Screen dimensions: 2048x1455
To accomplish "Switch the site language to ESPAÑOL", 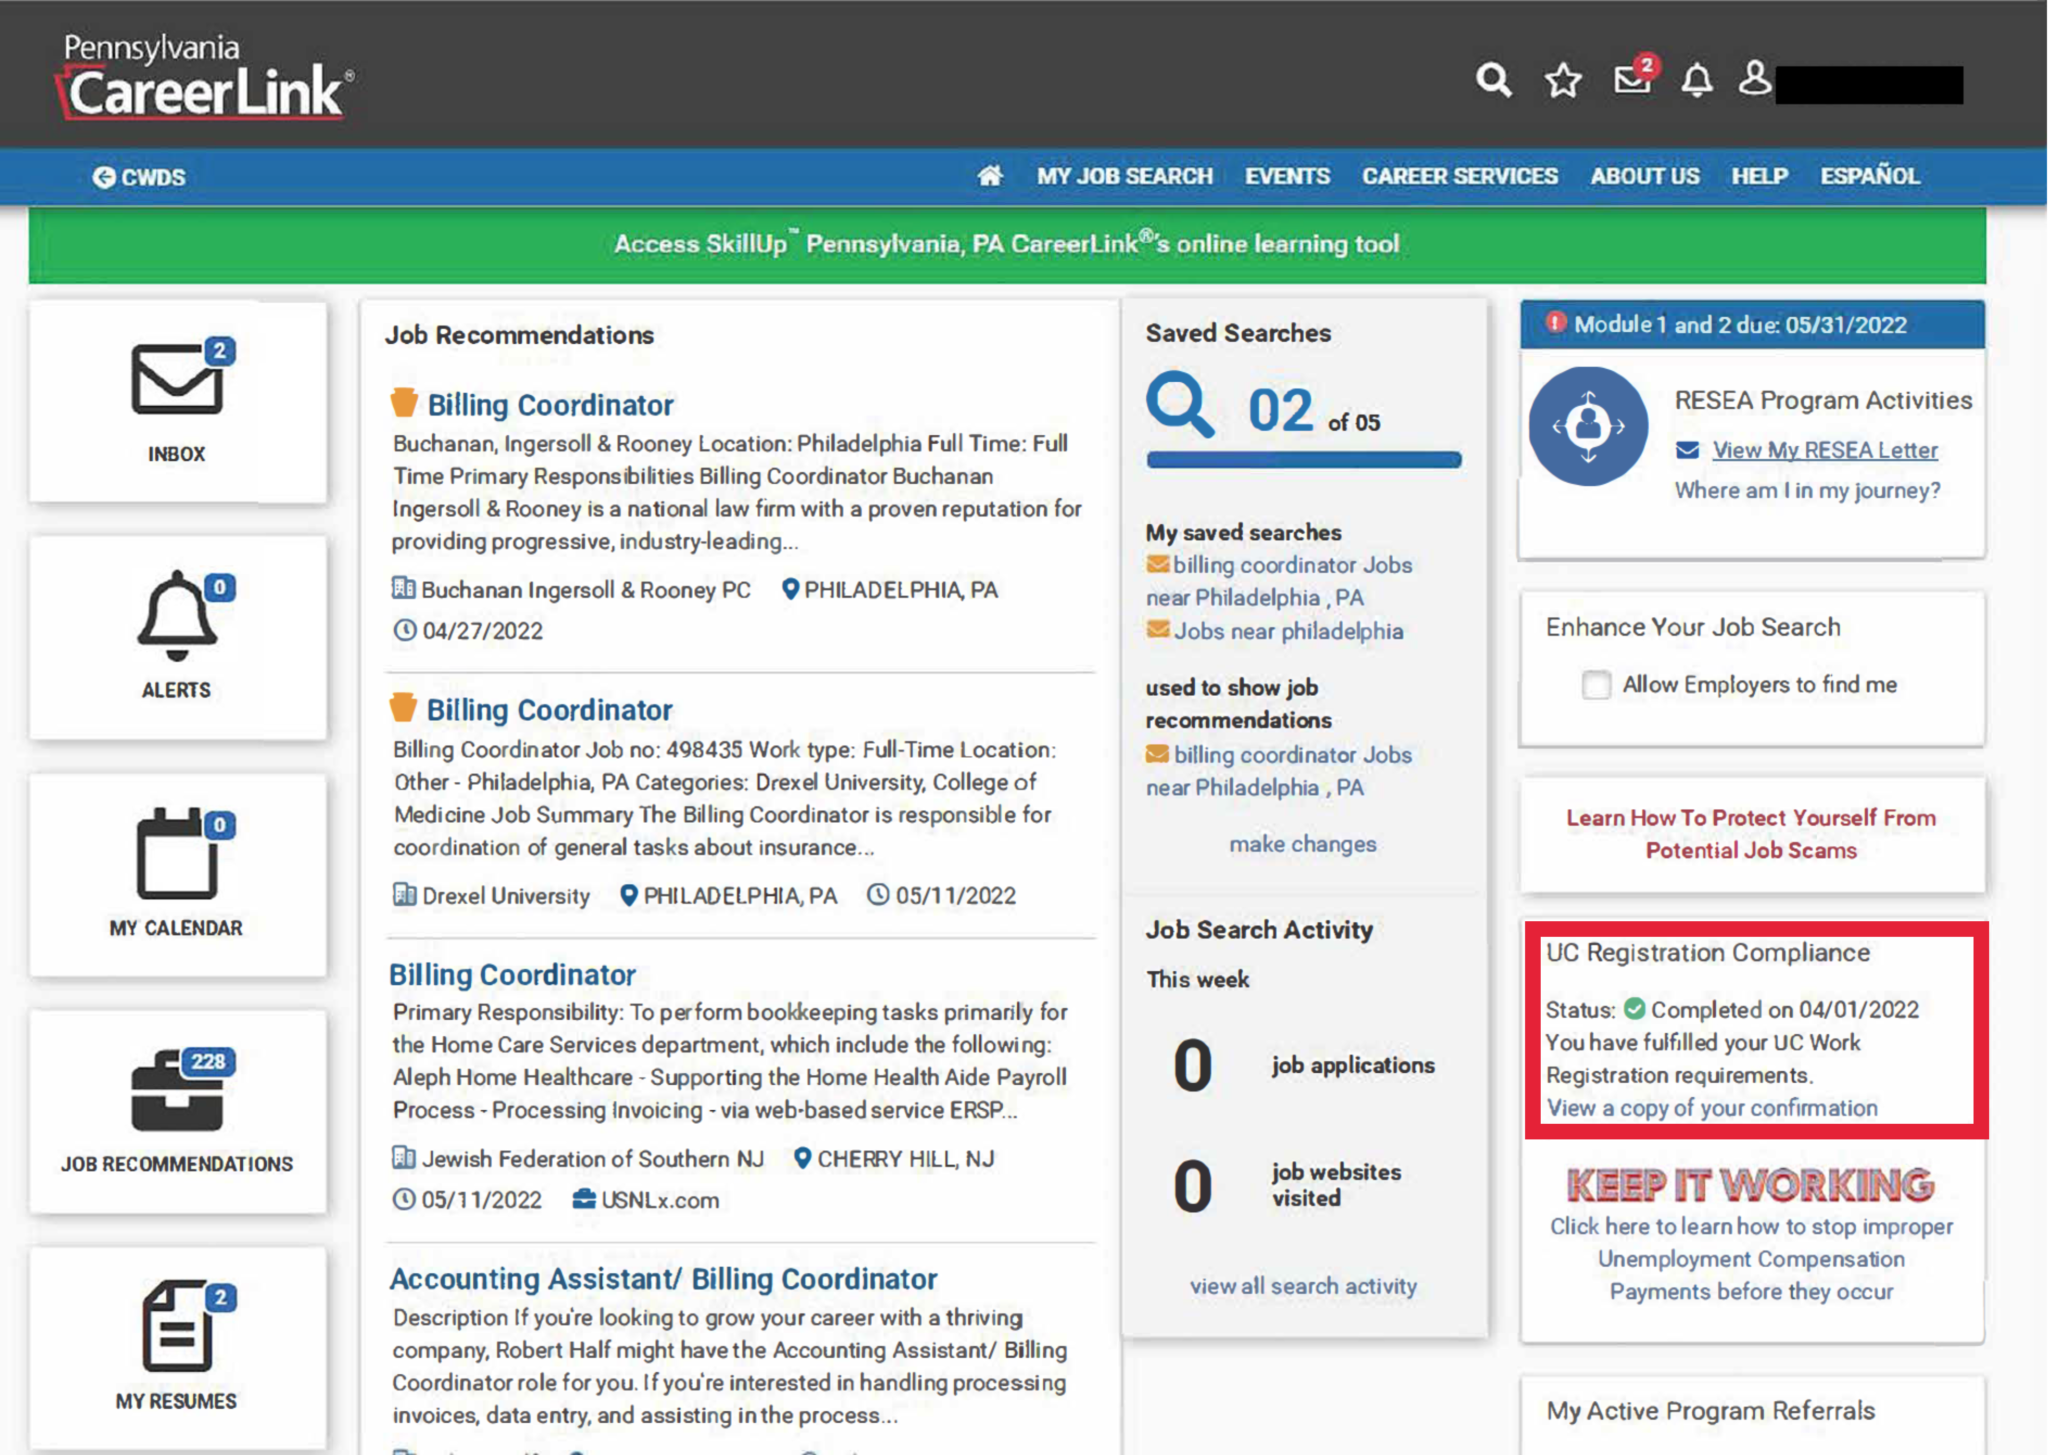I will [x=1869, y=176].
